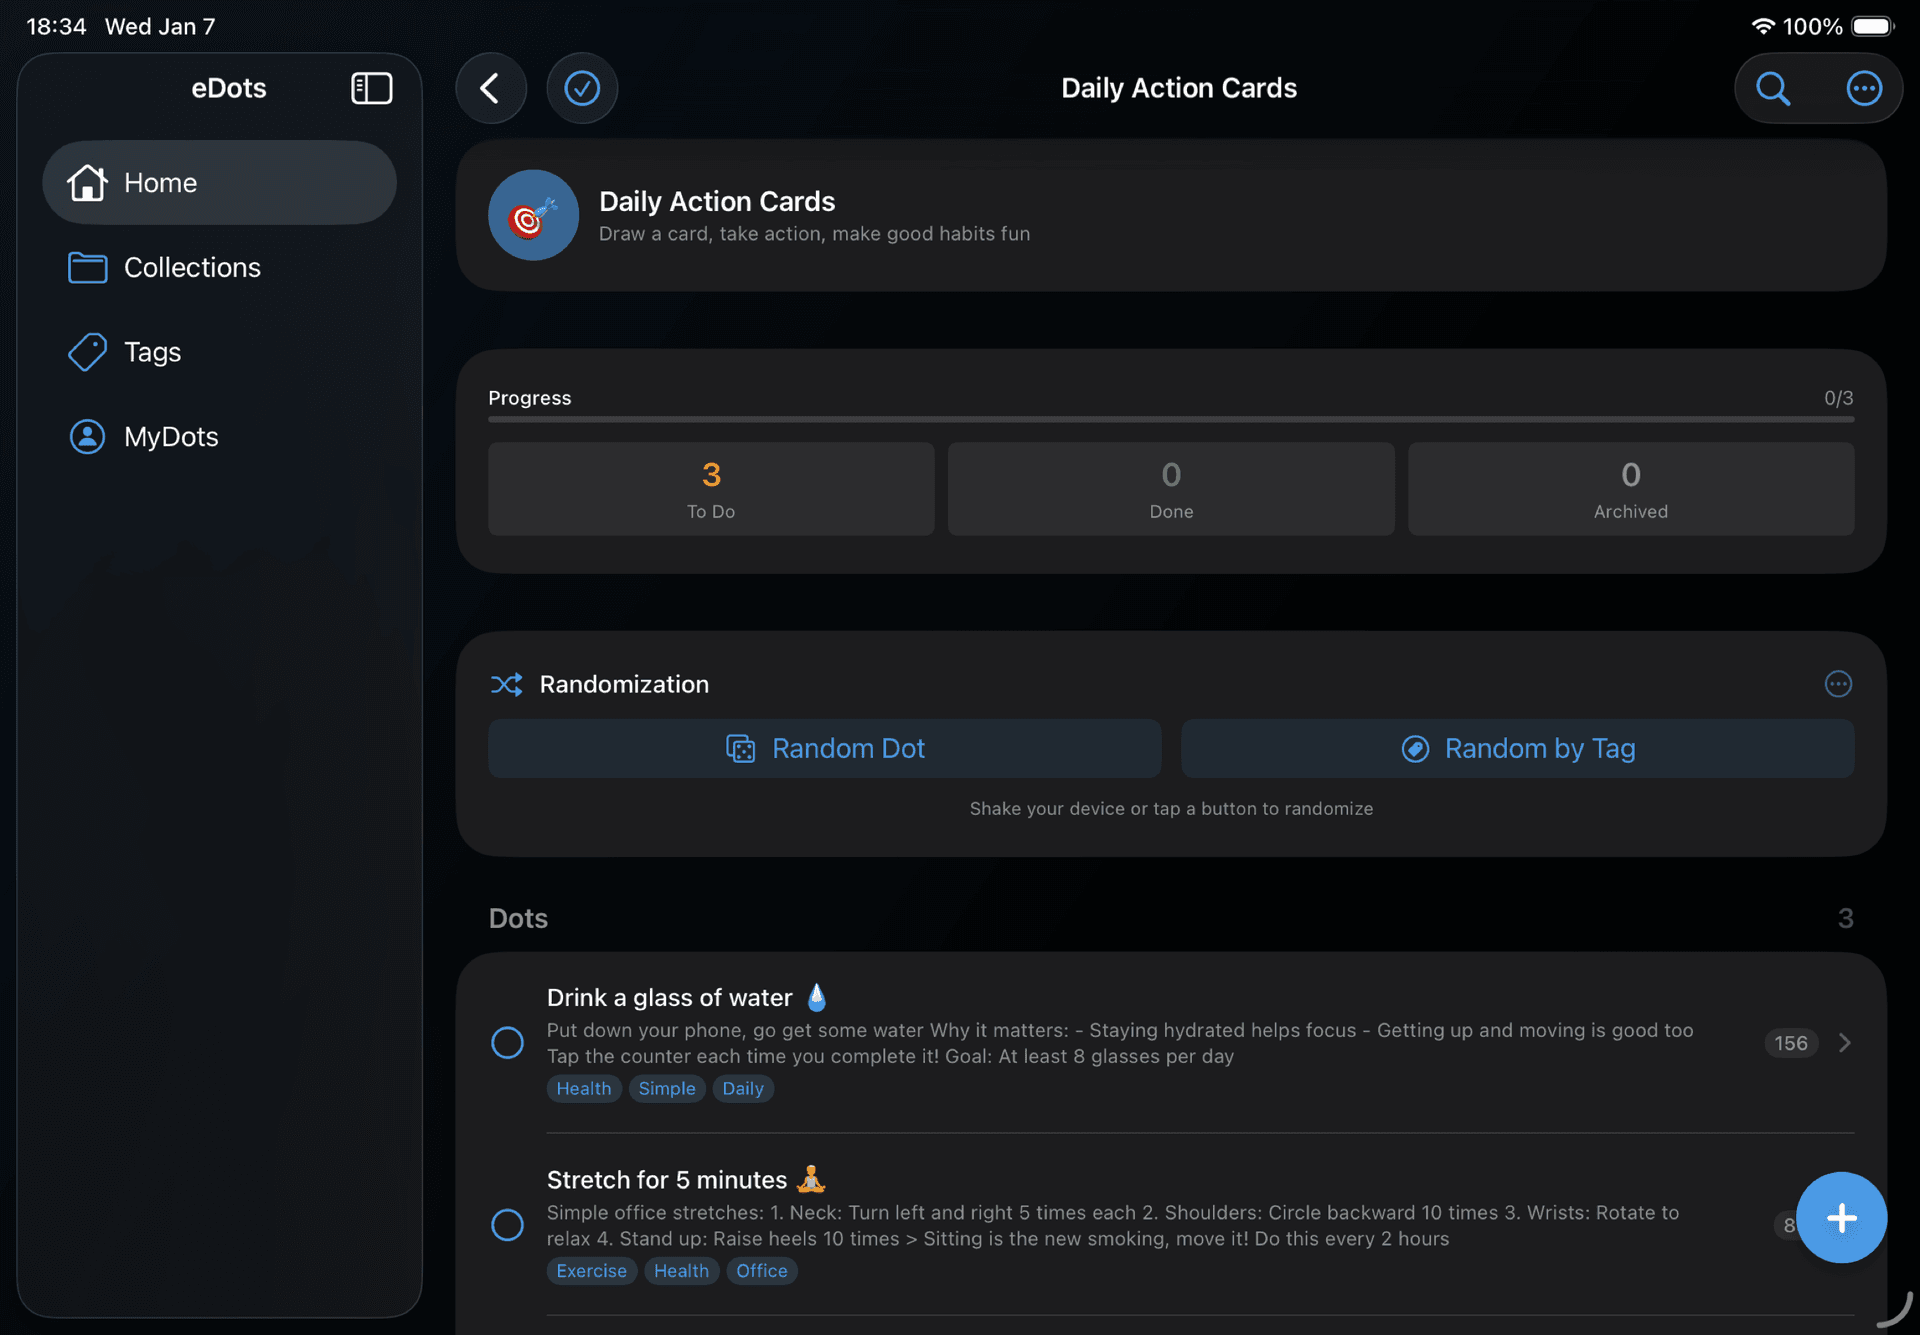Tap the shuffle icon beside Randomization
The height and width of the screenshot is (1335, 1920).
click(x=507, y=684)
